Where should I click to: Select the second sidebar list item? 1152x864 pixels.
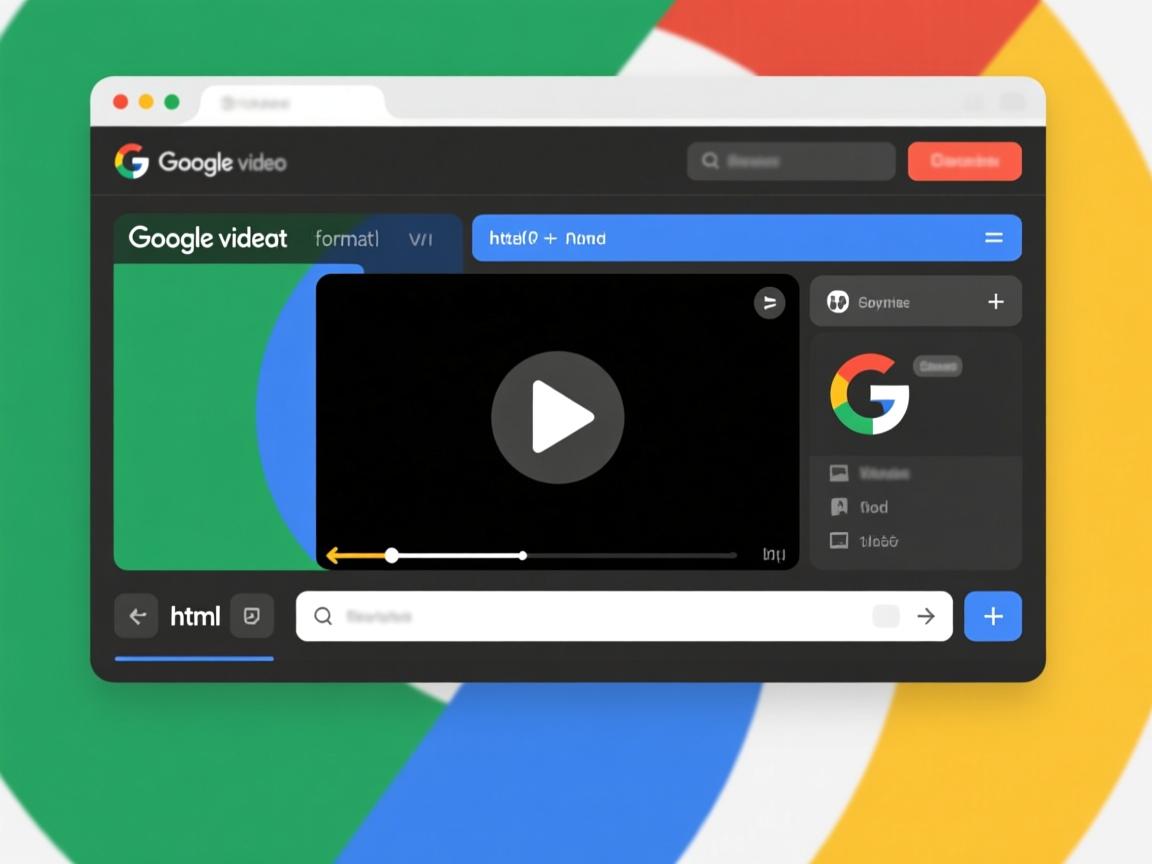tap(872, 507)
